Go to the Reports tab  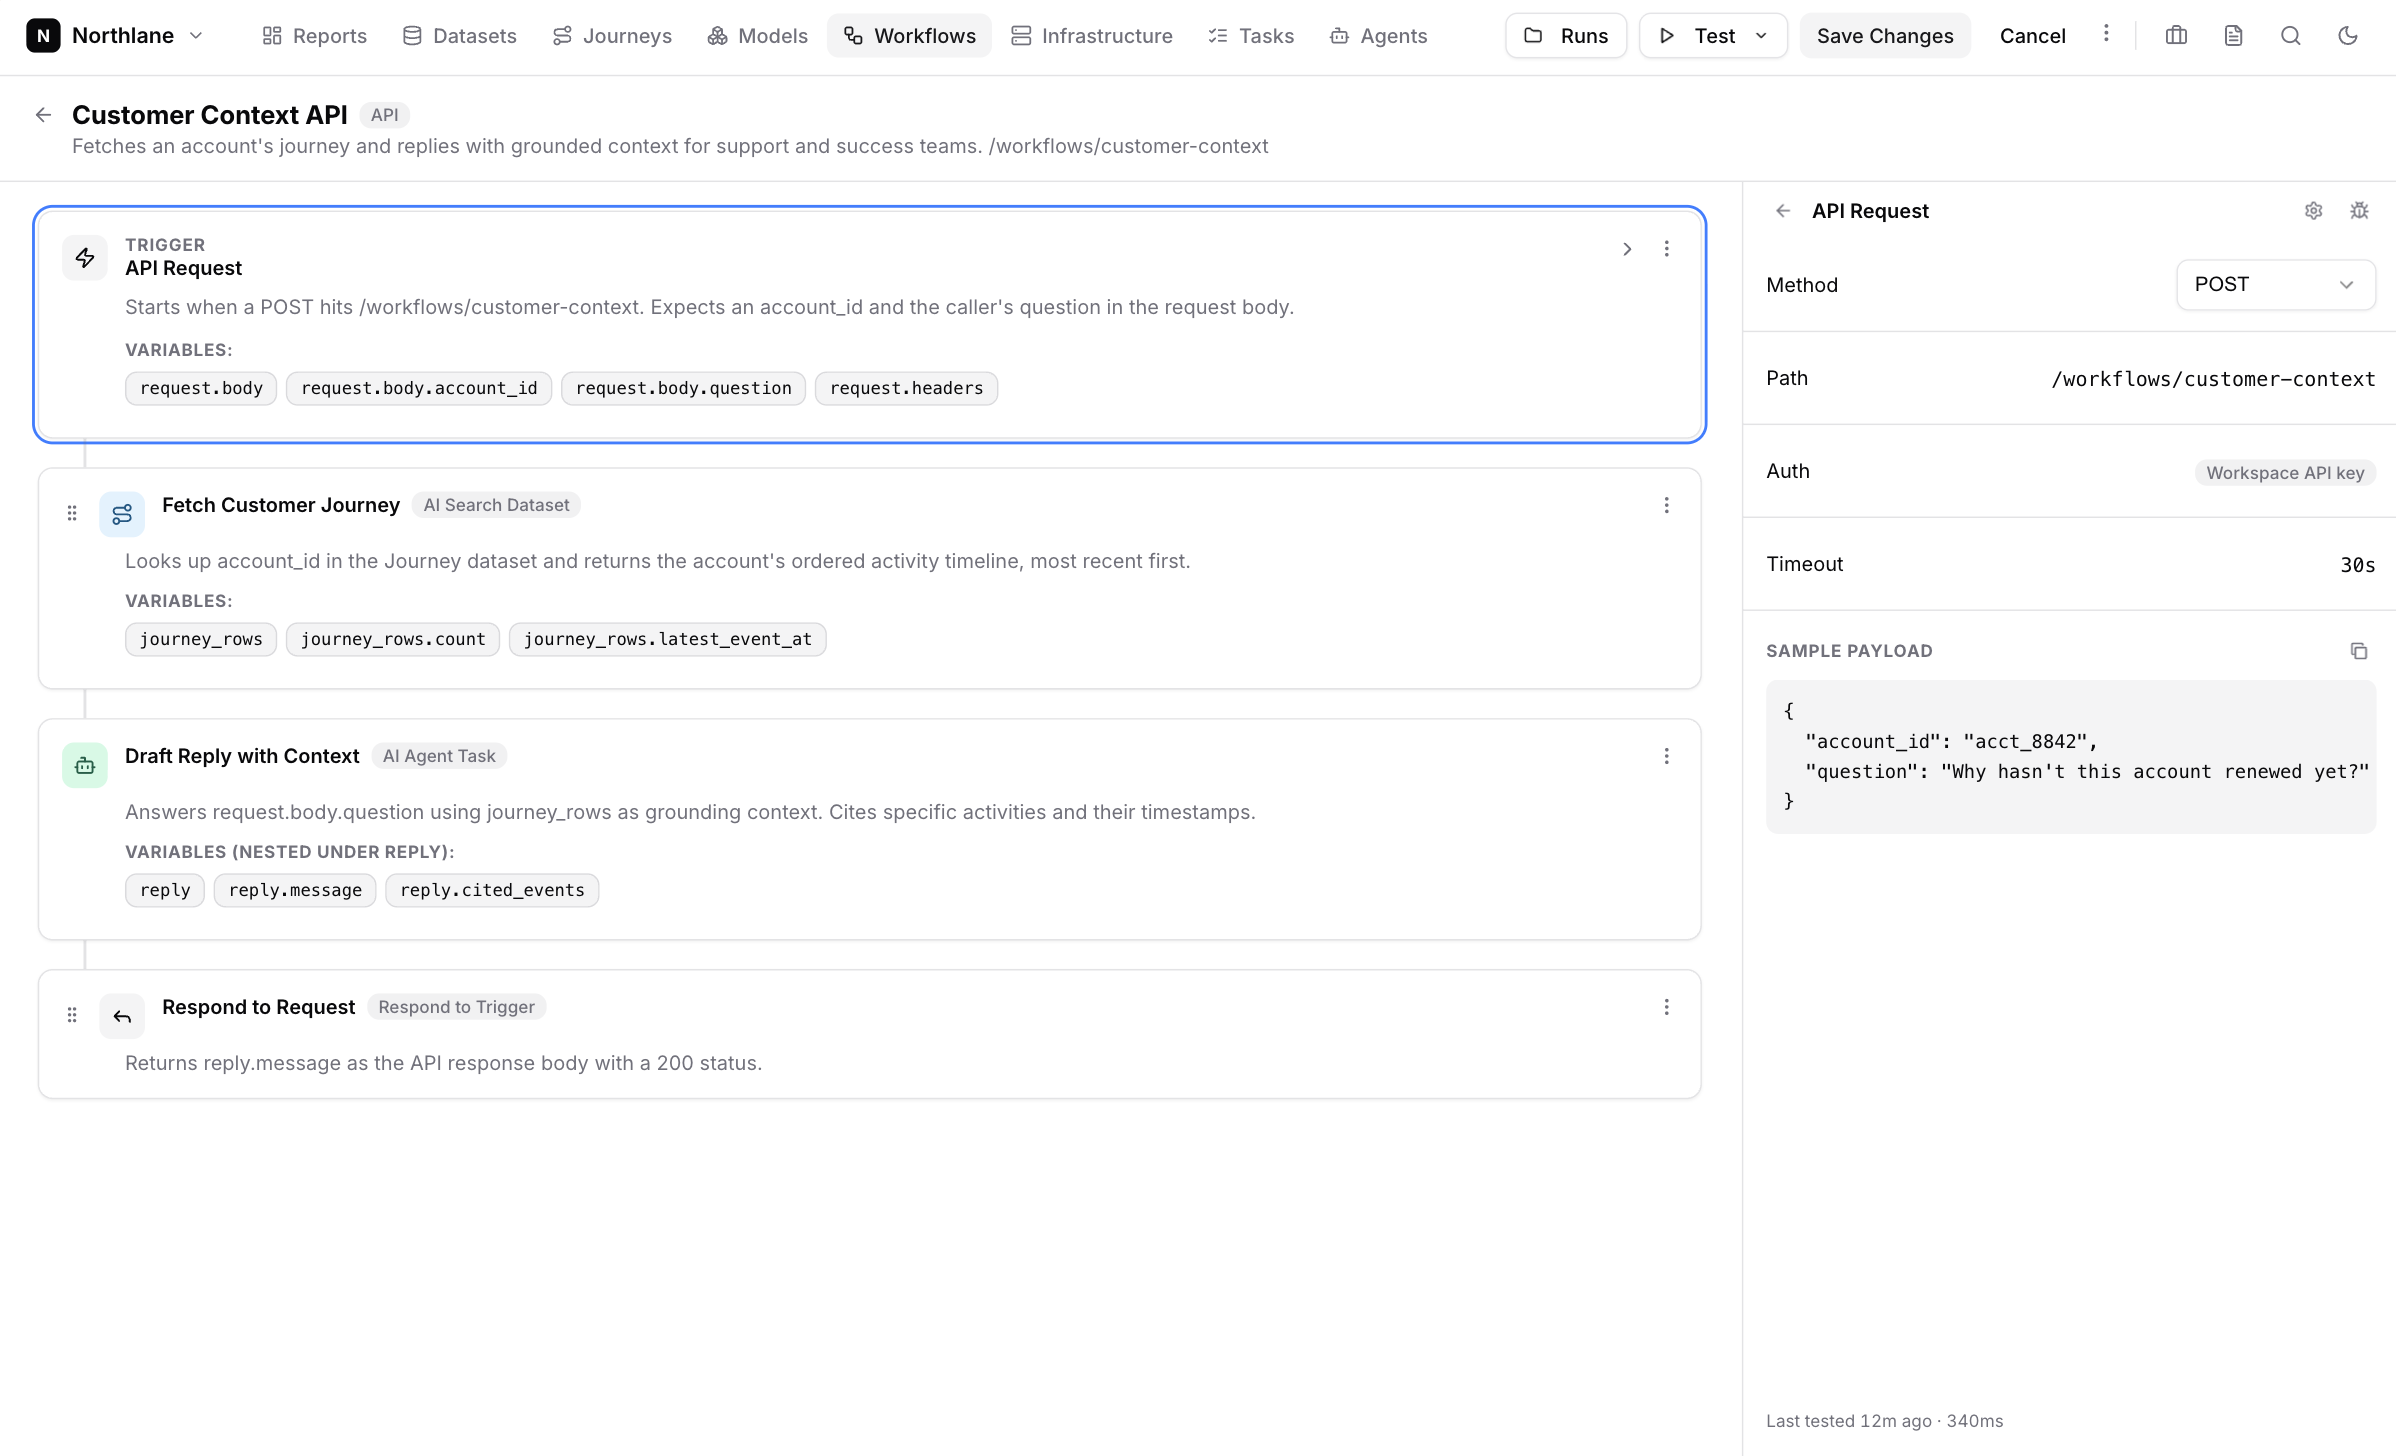click(x=314, y=36)
